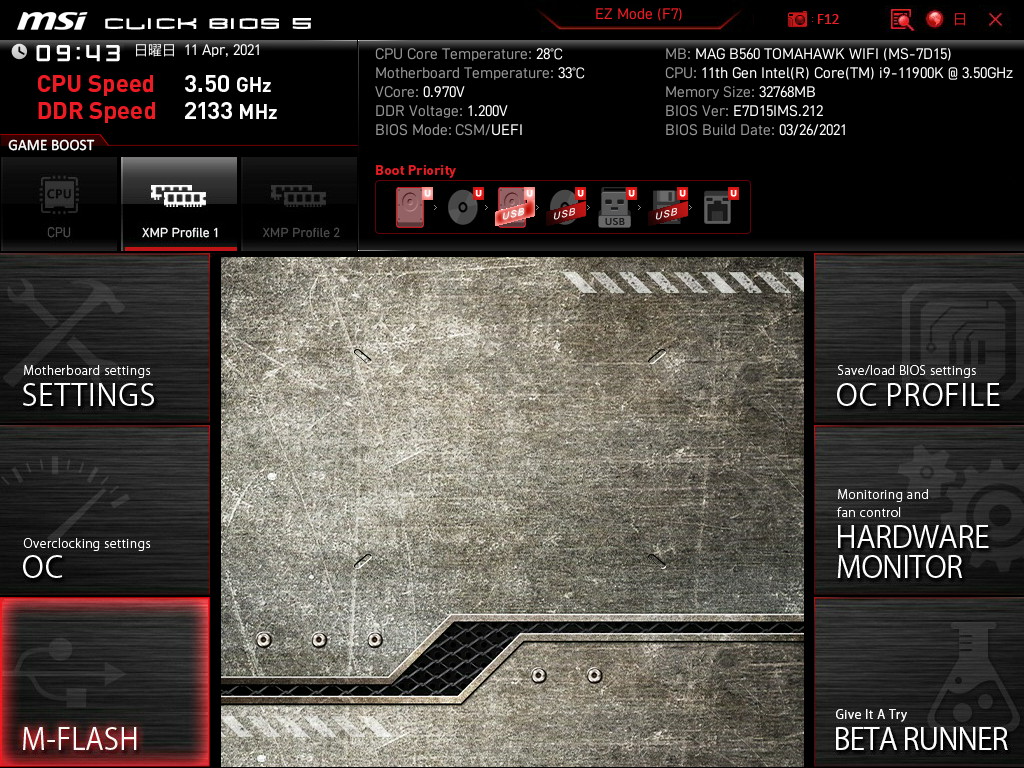Click the date 11 Apr, 2021
The width and height of the screenshot is (1024, 768).
(x=222, y=50)
